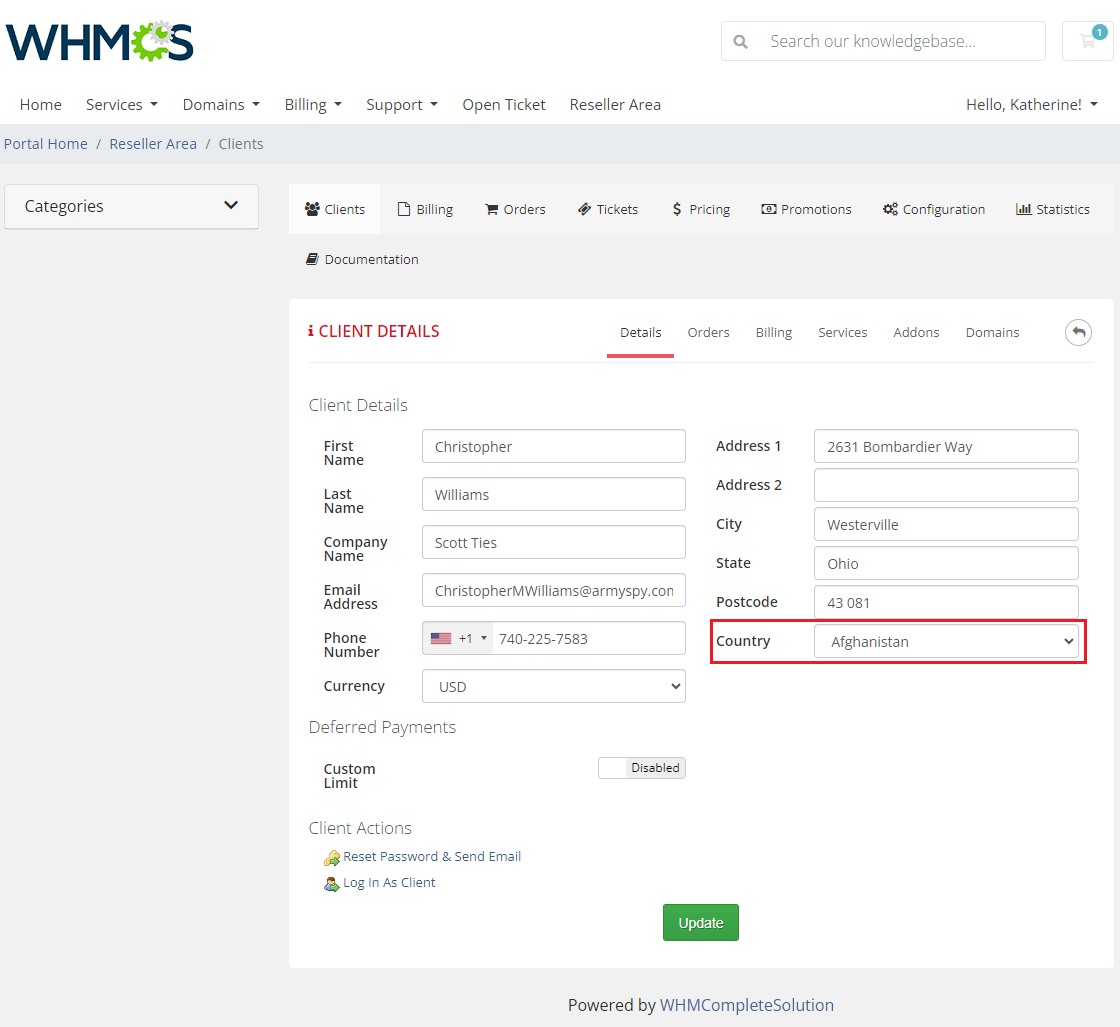Click the City field Westerville
This screenshot has width=1120, height=1027.
point(946,524)
